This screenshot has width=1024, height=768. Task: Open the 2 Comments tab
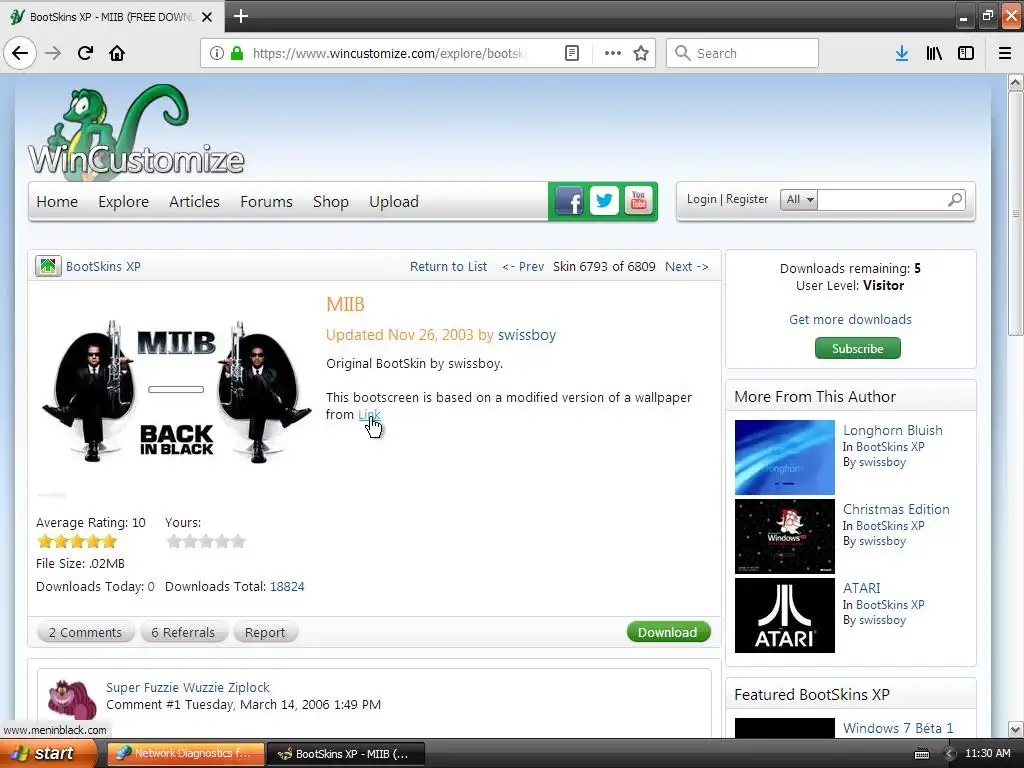pyautogui.click(x=85, y=632)
